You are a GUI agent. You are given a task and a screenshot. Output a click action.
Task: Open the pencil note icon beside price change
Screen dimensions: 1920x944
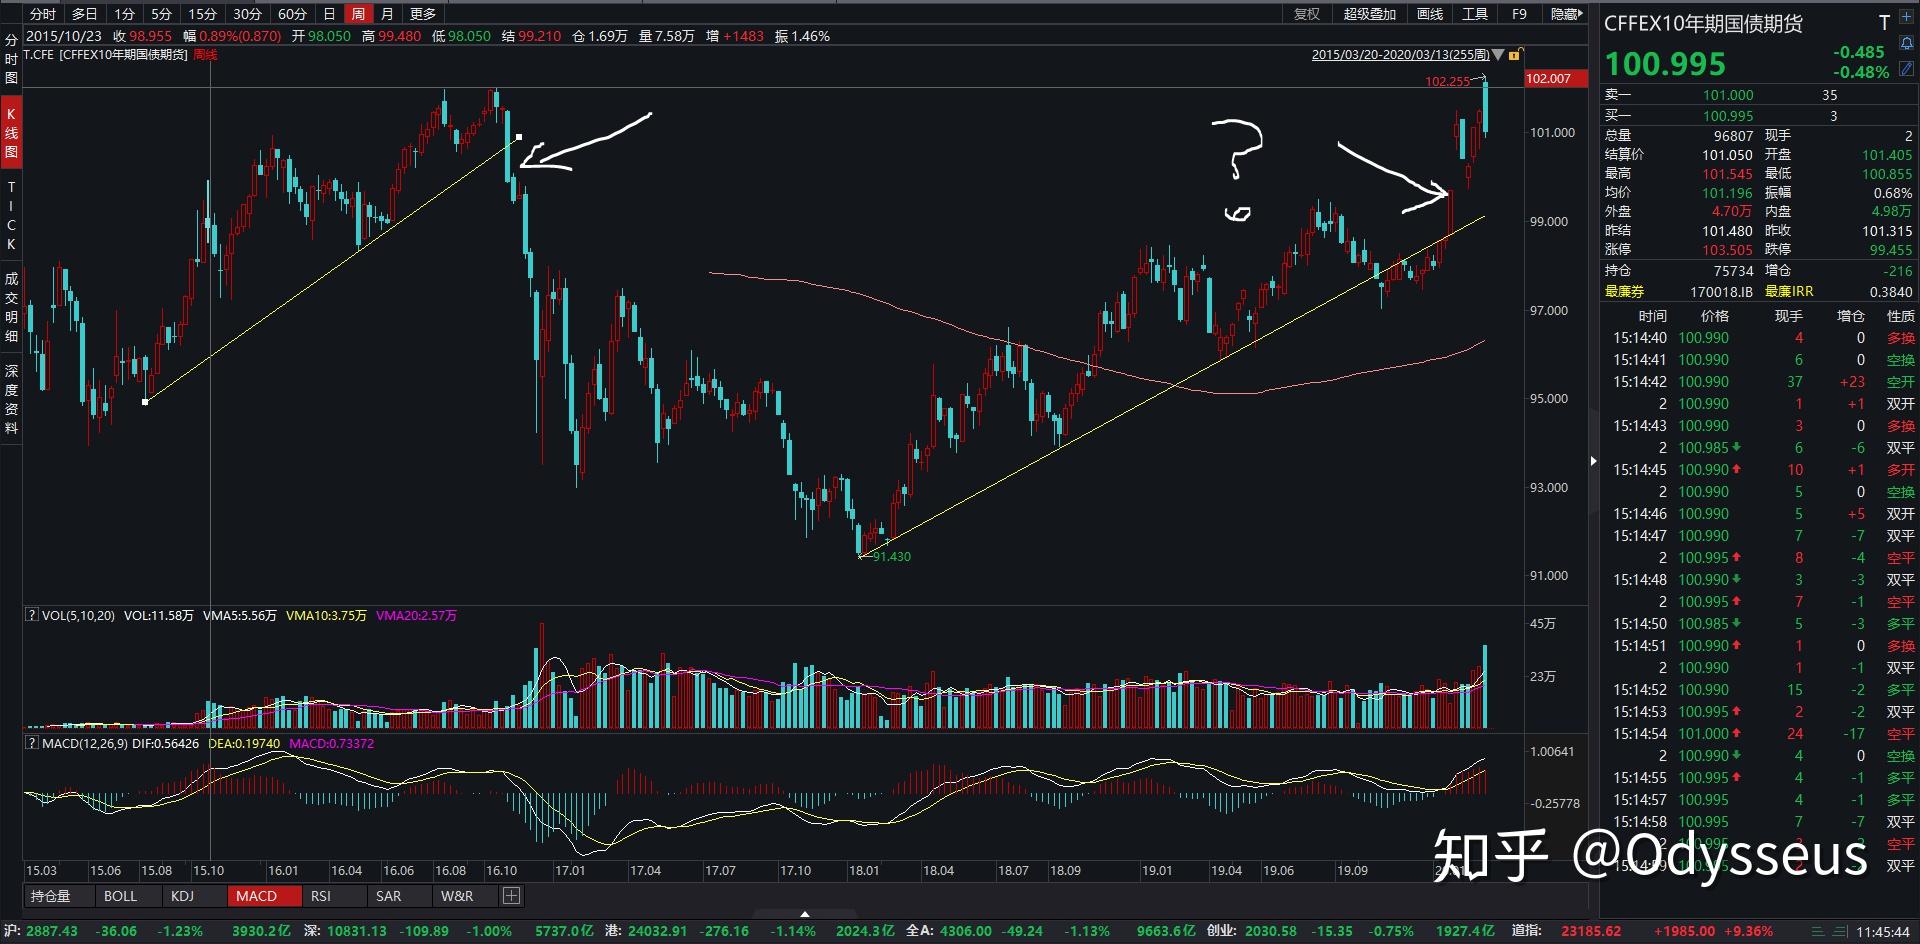(1906, 71)
